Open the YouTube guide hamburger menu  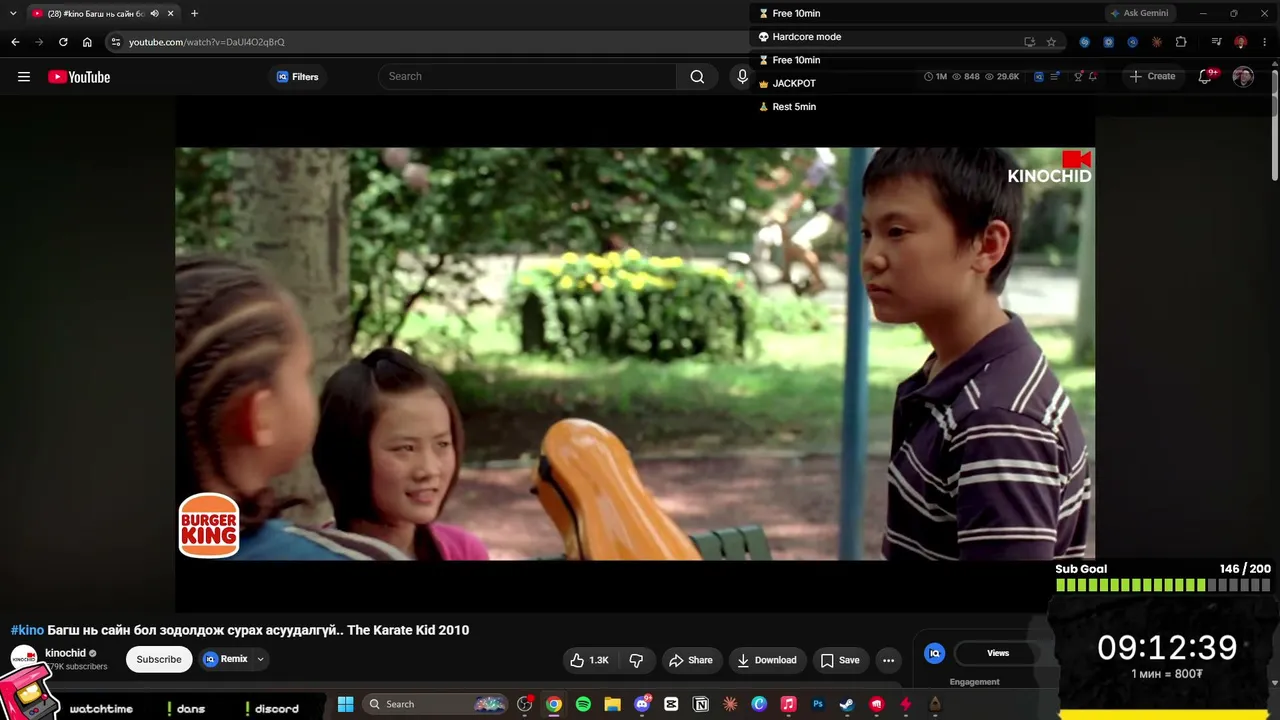click(x=24, y=77)
